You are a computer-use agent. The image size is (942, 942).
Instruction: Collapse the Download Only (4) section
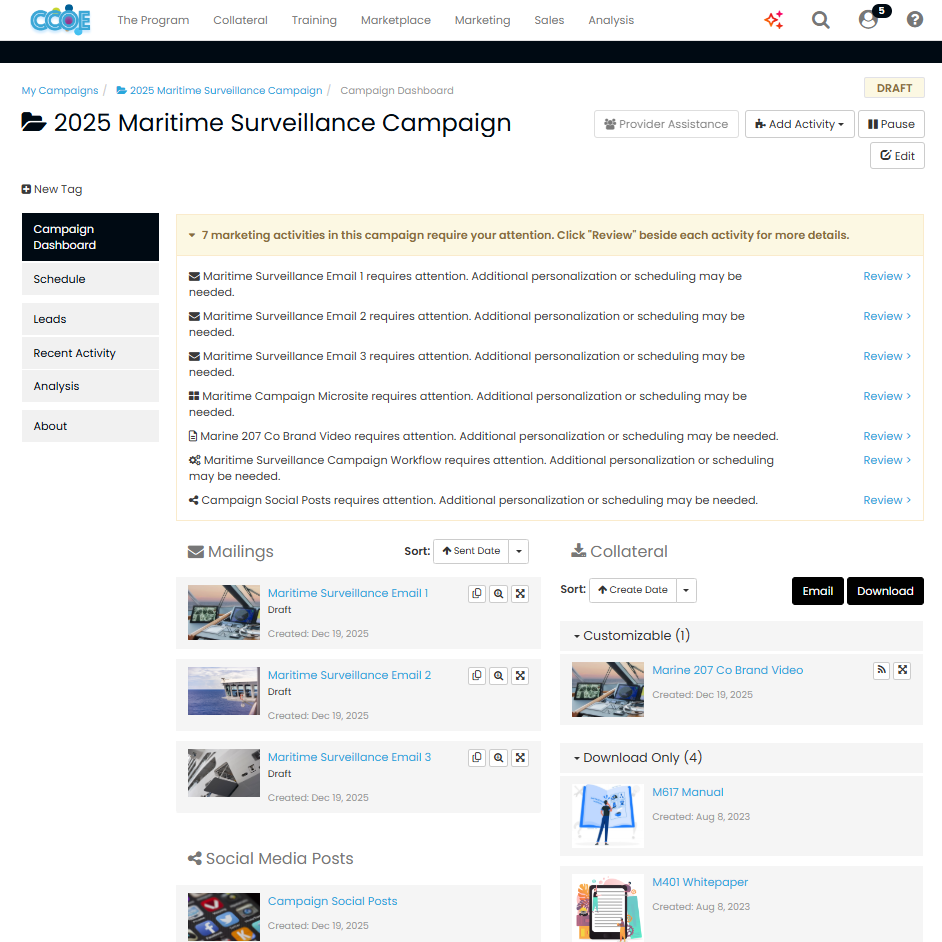coord(637,758)
